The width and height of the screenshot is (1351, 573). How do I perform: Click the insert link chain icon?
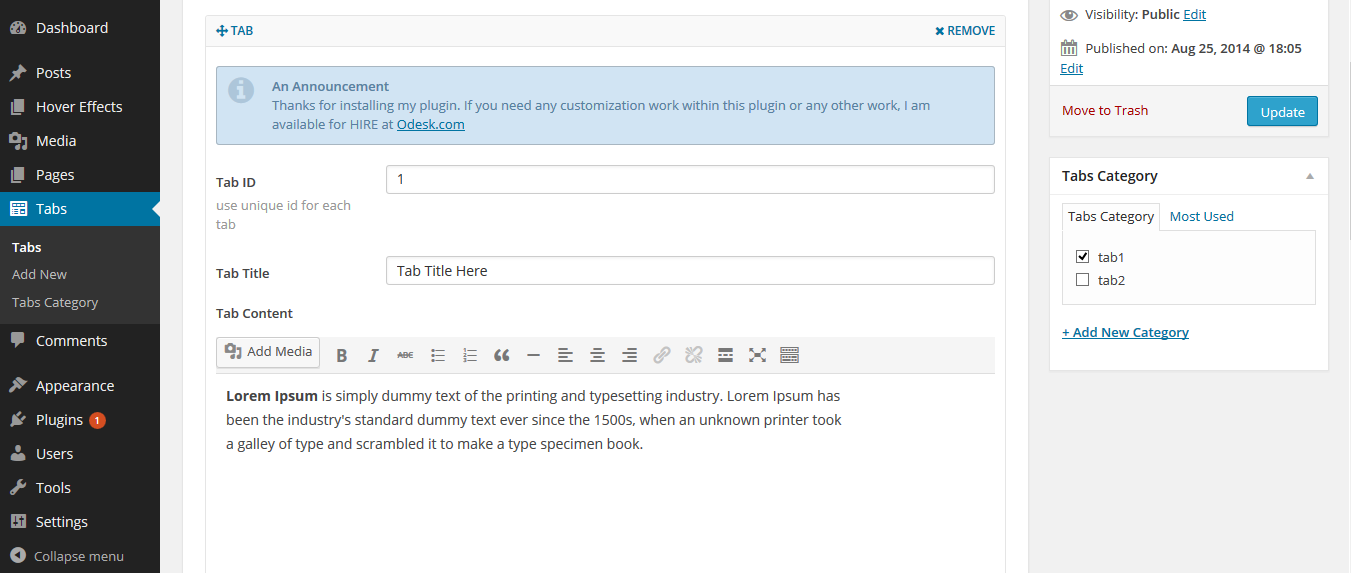point(661,355)
